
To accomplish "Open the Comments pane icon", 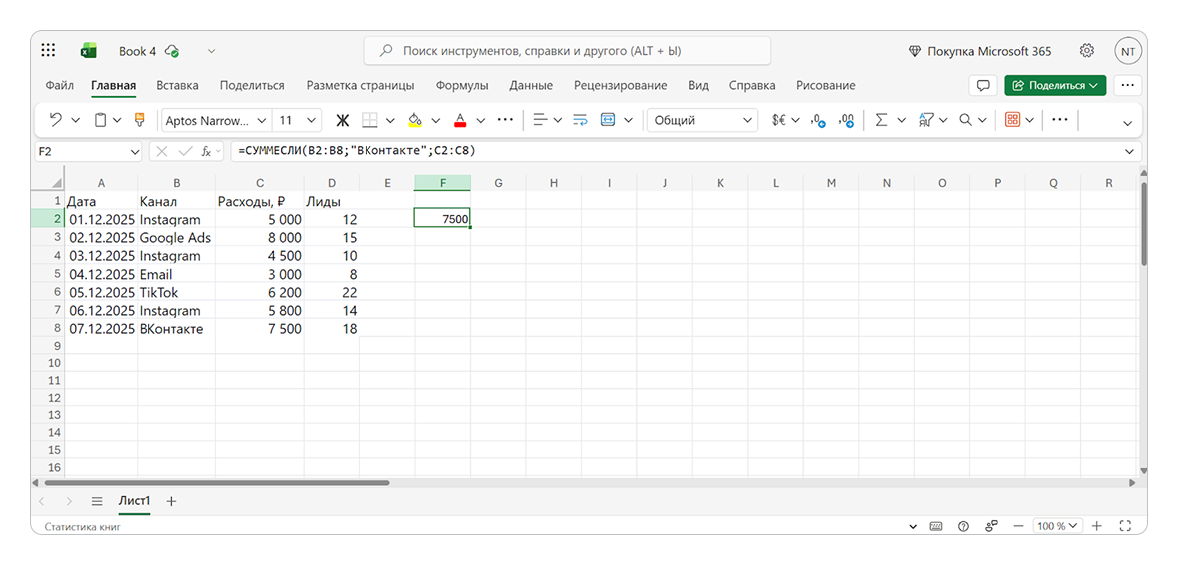I will 983,86.
